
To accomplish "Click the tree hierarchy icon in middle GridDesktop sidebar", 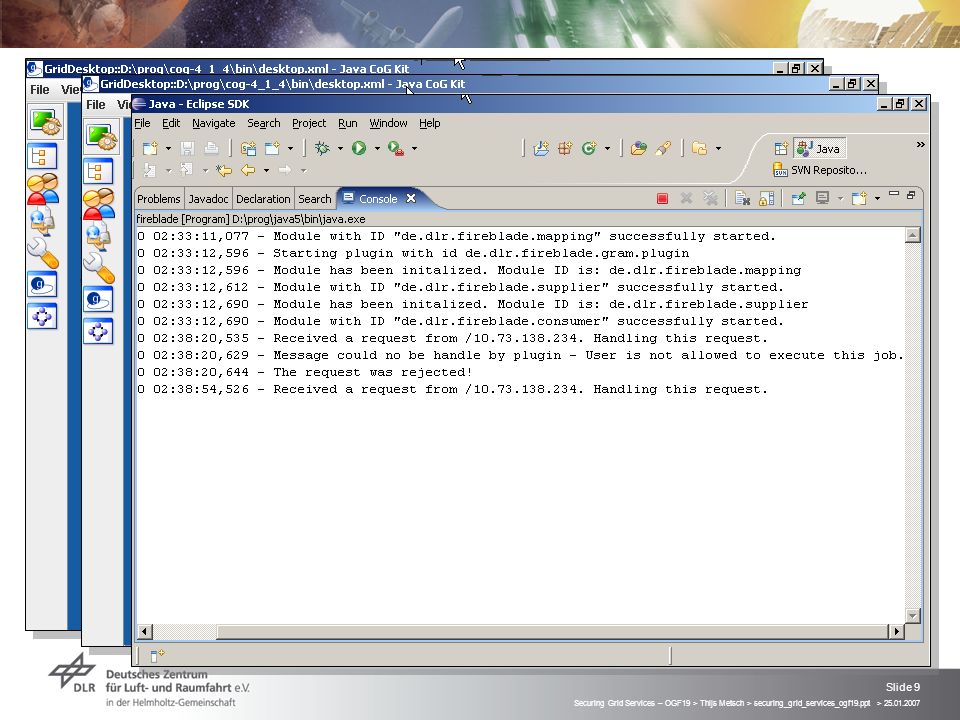I will pyautogui.click(x=99, y=171).
